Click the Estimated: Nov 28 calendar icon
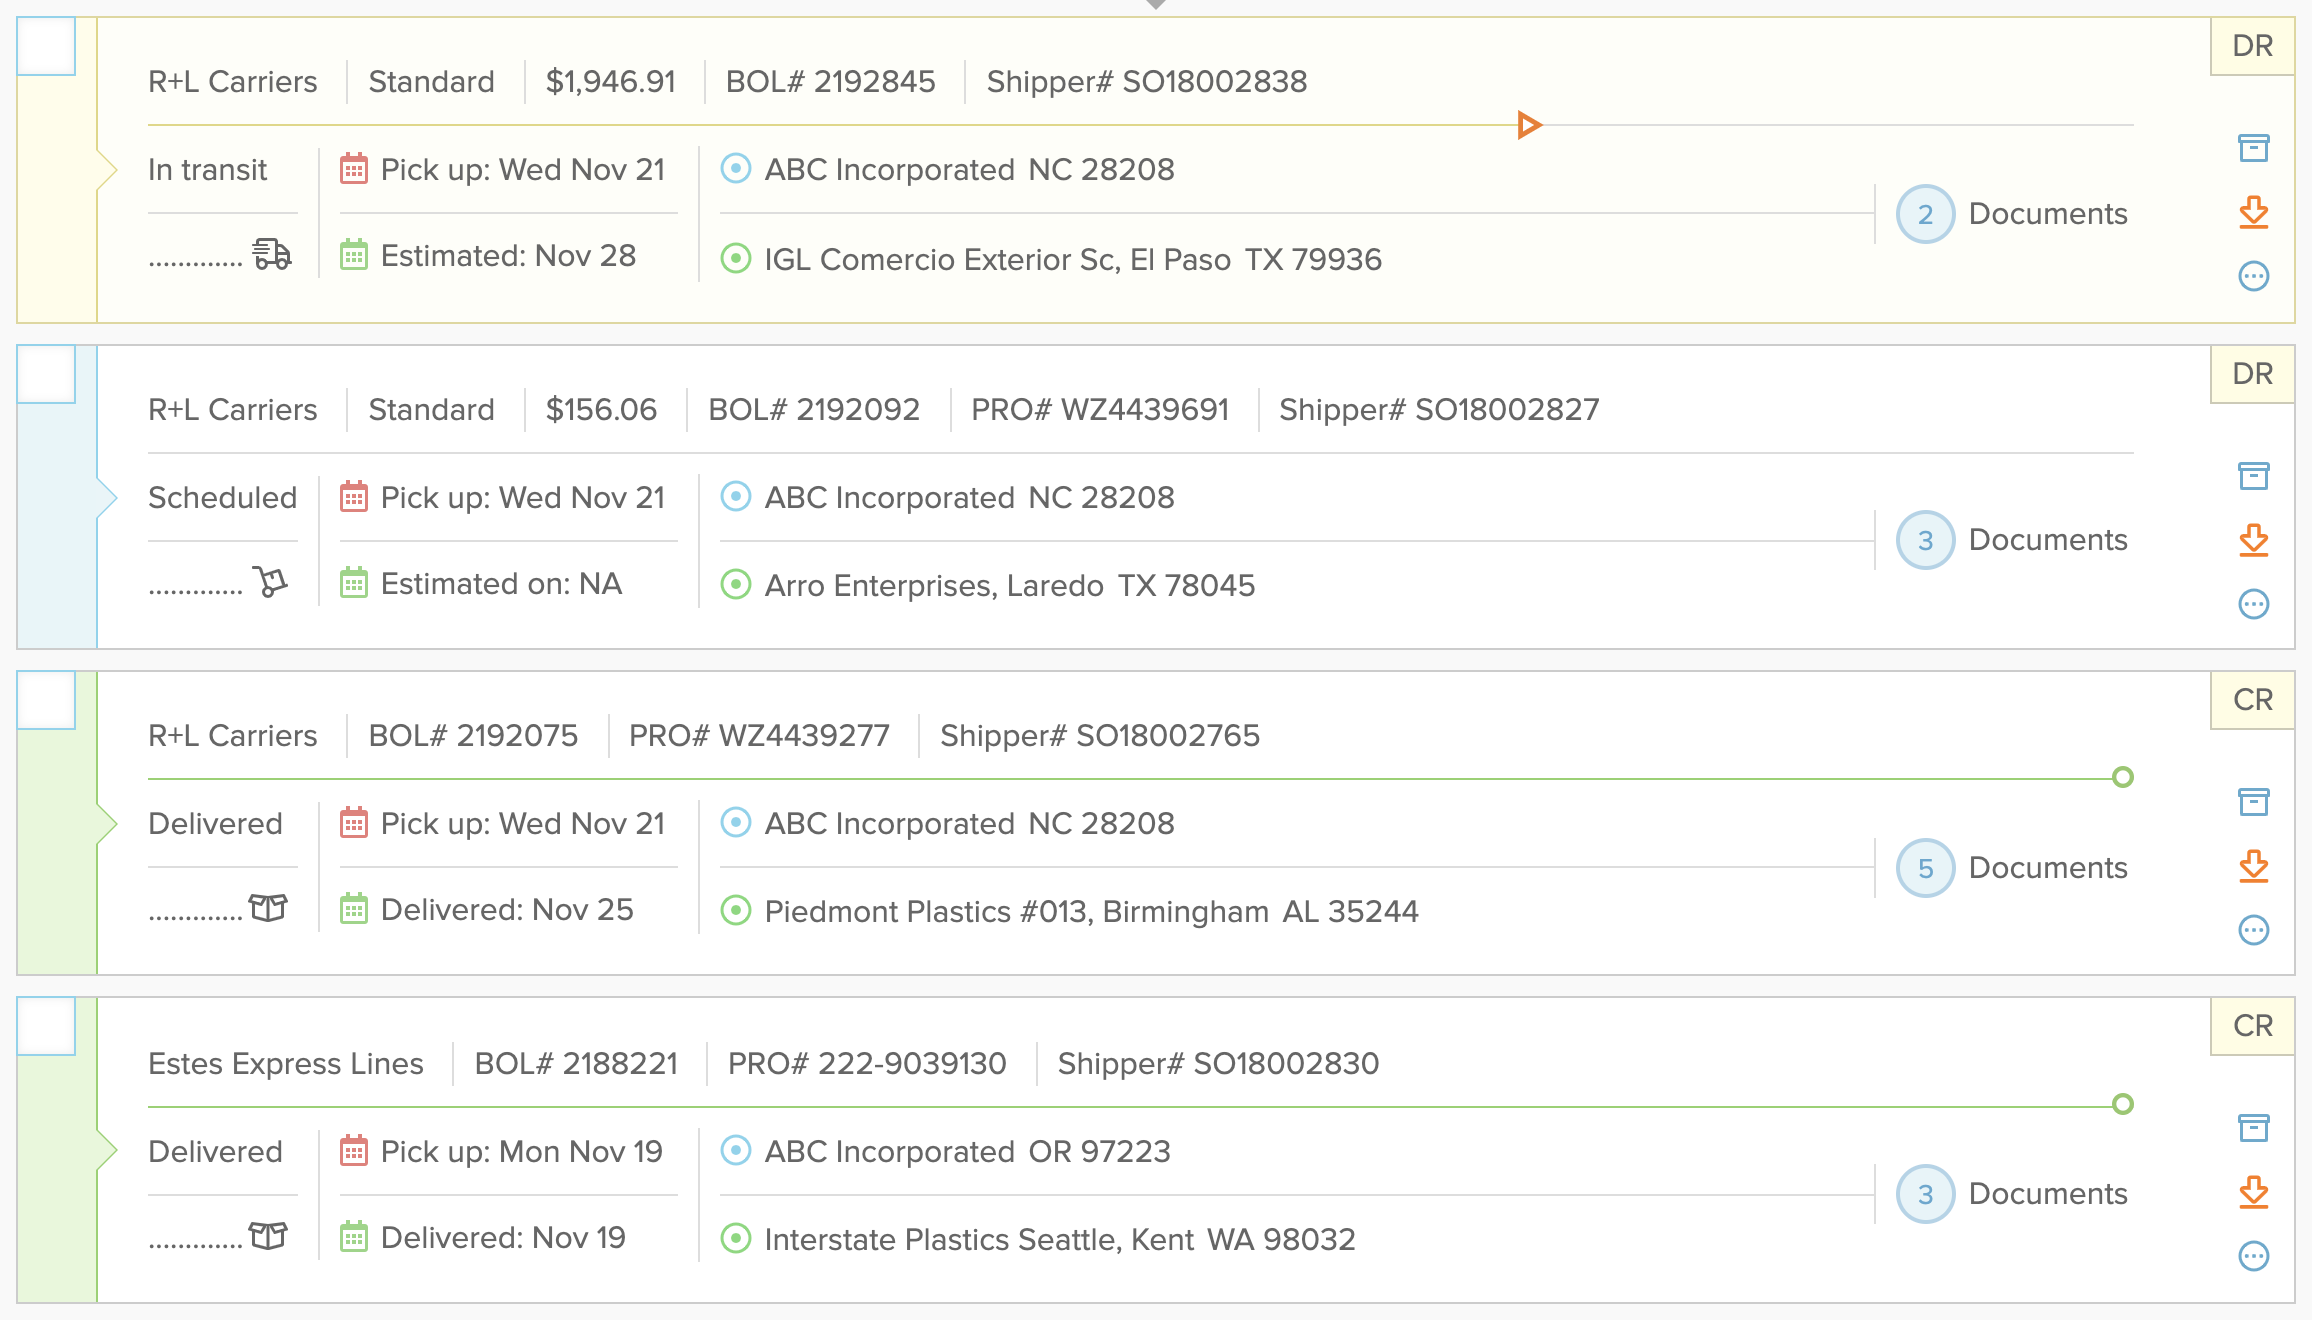The image size is (2312, 1320). pos(354,254)
